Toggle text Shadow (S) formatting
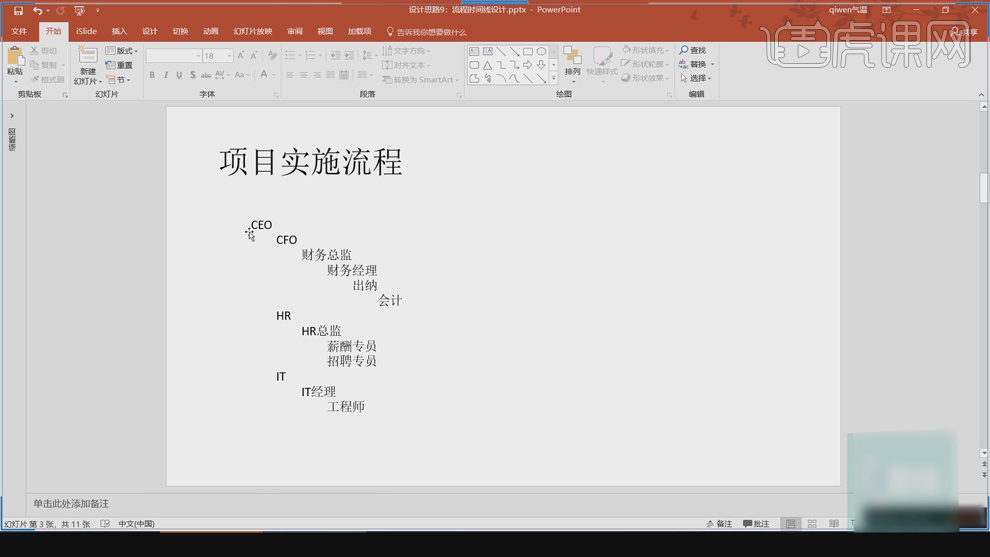Viewport: 990px width, 557px height. pyautogui.click(x=193, y=75)
